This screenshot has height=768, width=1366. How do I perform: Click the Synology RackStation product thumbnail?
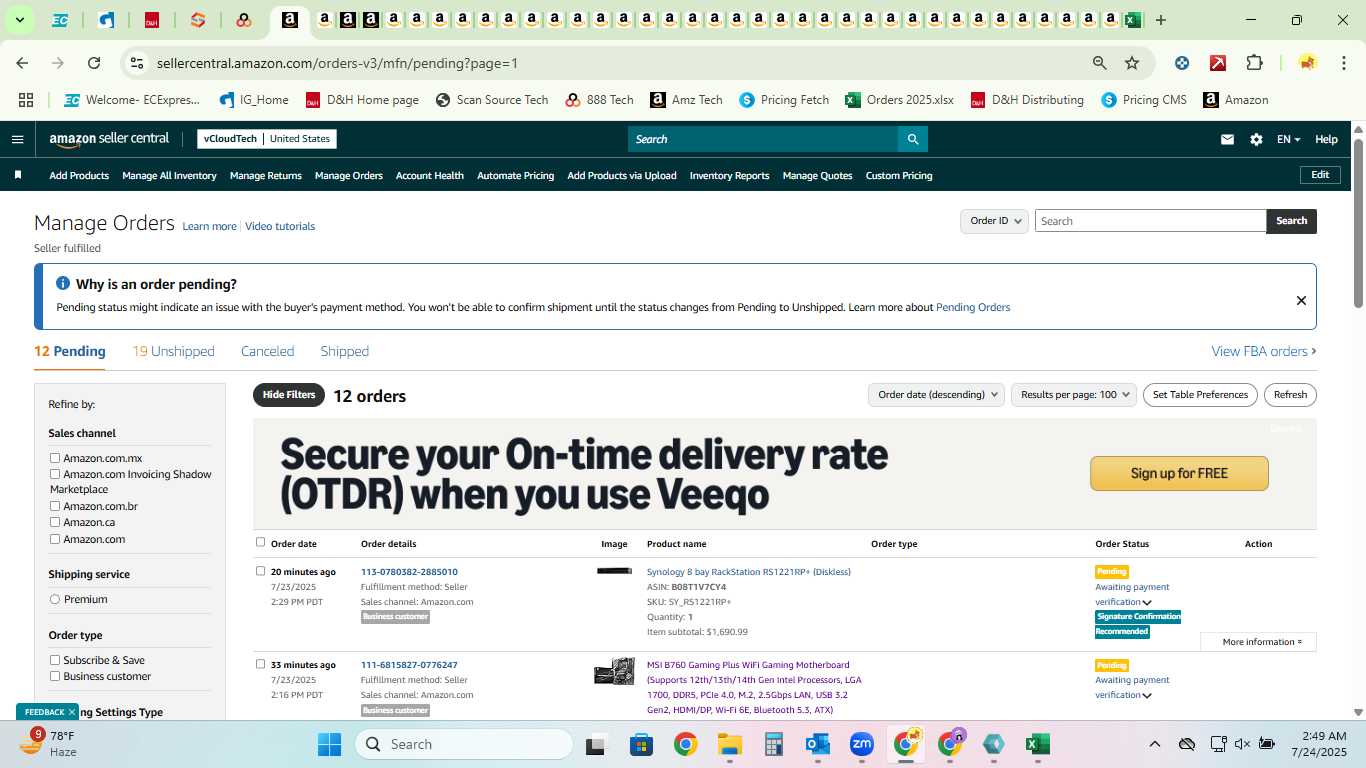pyautogui.click(x=614, y=571)
